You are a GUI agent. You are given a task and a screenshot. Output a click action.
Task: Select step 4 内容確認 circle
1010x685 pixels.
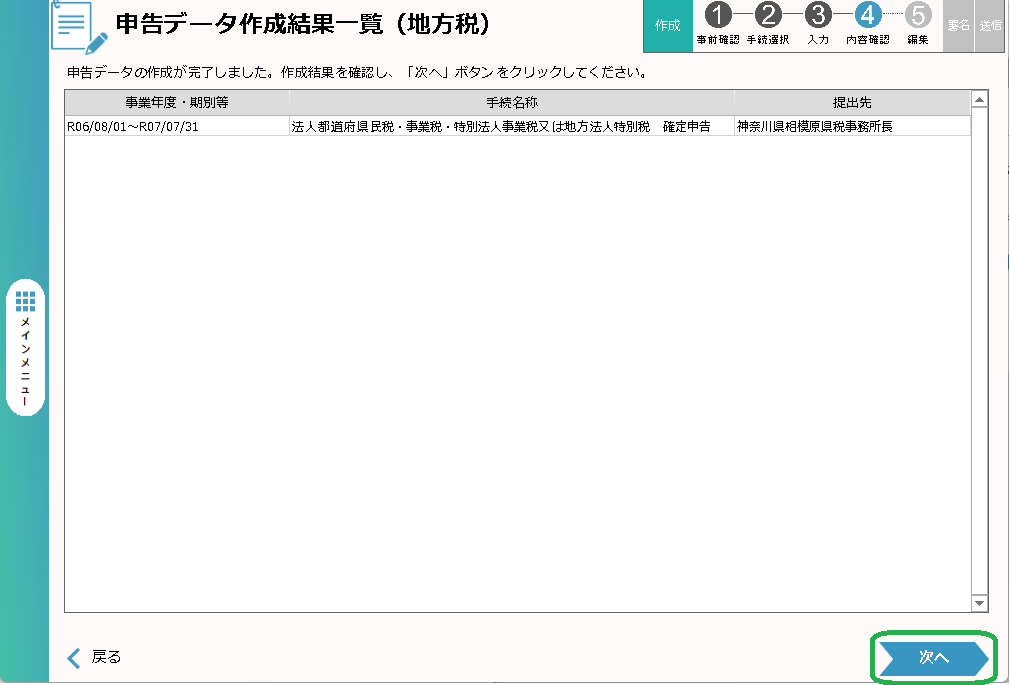[867, 16]
